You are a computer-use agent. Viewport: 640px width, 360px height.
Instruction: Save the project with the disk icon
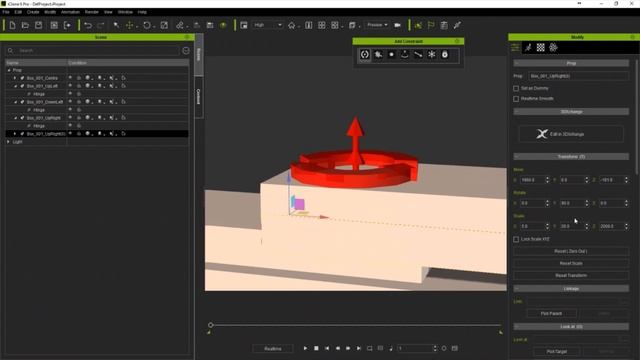[38, 25]
